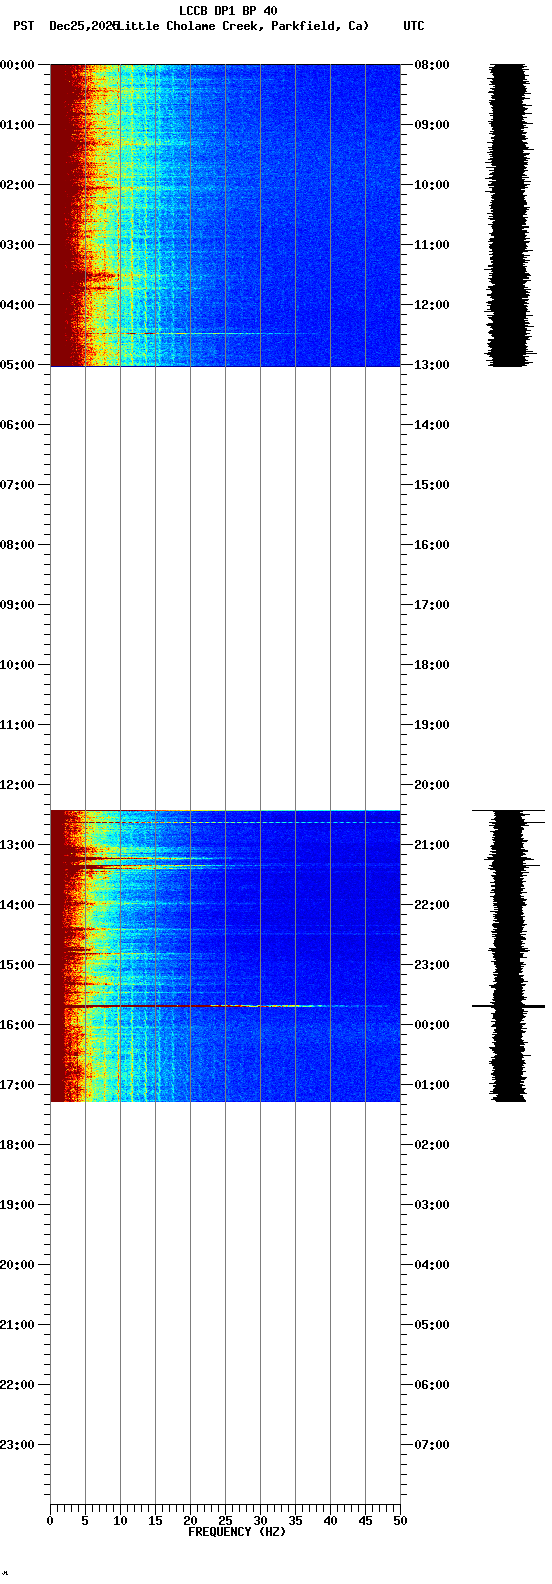Click the upper waveform trace on the right
Screen dimensions: 552x1584
(509, 215)
